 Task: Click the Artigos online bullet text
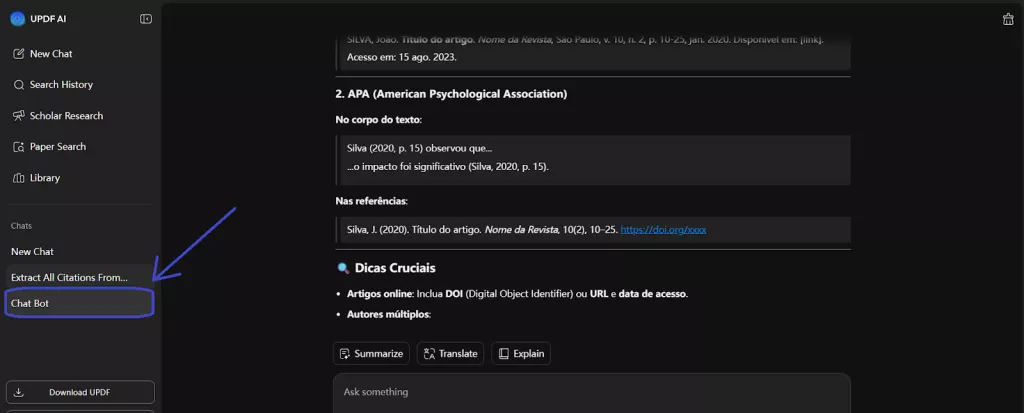coord(517,294)
